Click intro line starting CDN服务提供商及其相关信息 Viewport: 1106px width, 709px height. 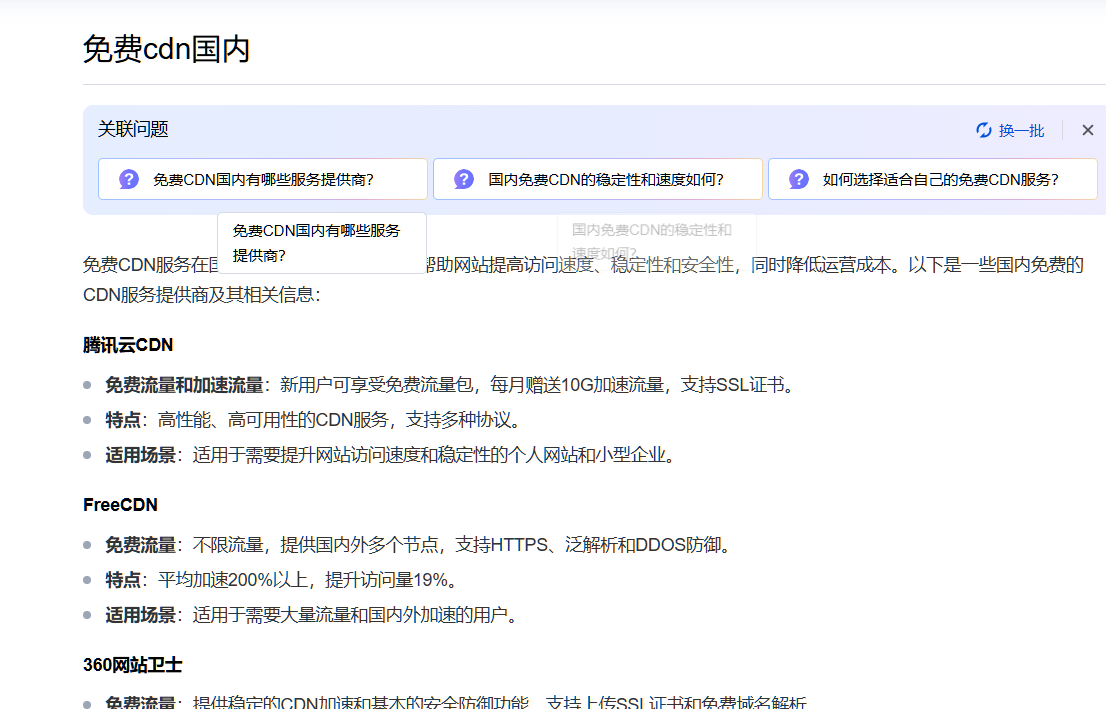(202, 295)
